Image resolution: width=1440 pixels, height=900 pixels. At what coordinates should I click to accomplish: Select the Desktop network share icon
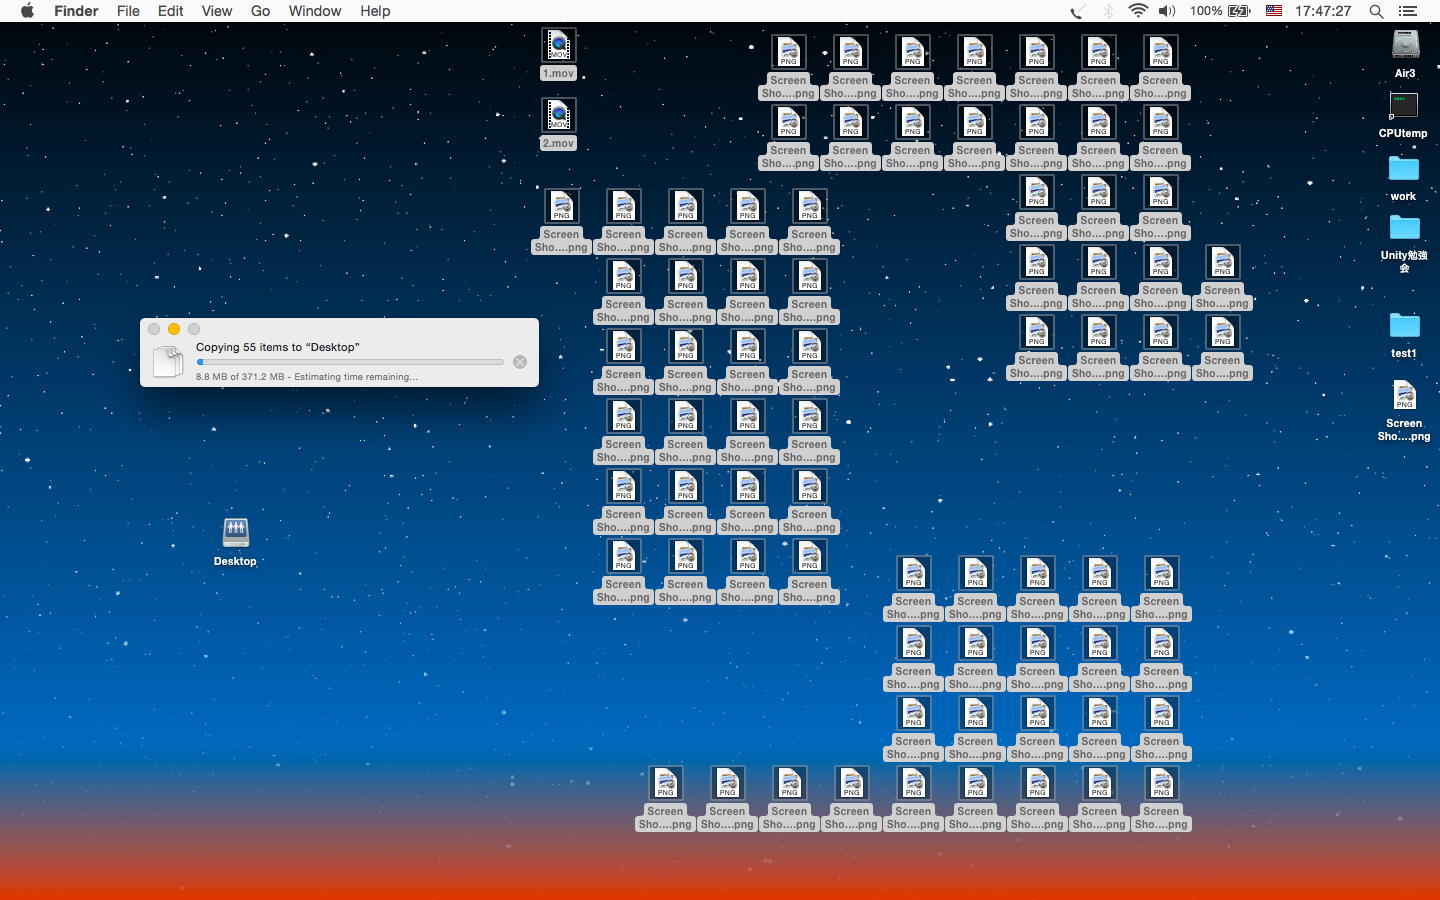(x=235, y=533)
